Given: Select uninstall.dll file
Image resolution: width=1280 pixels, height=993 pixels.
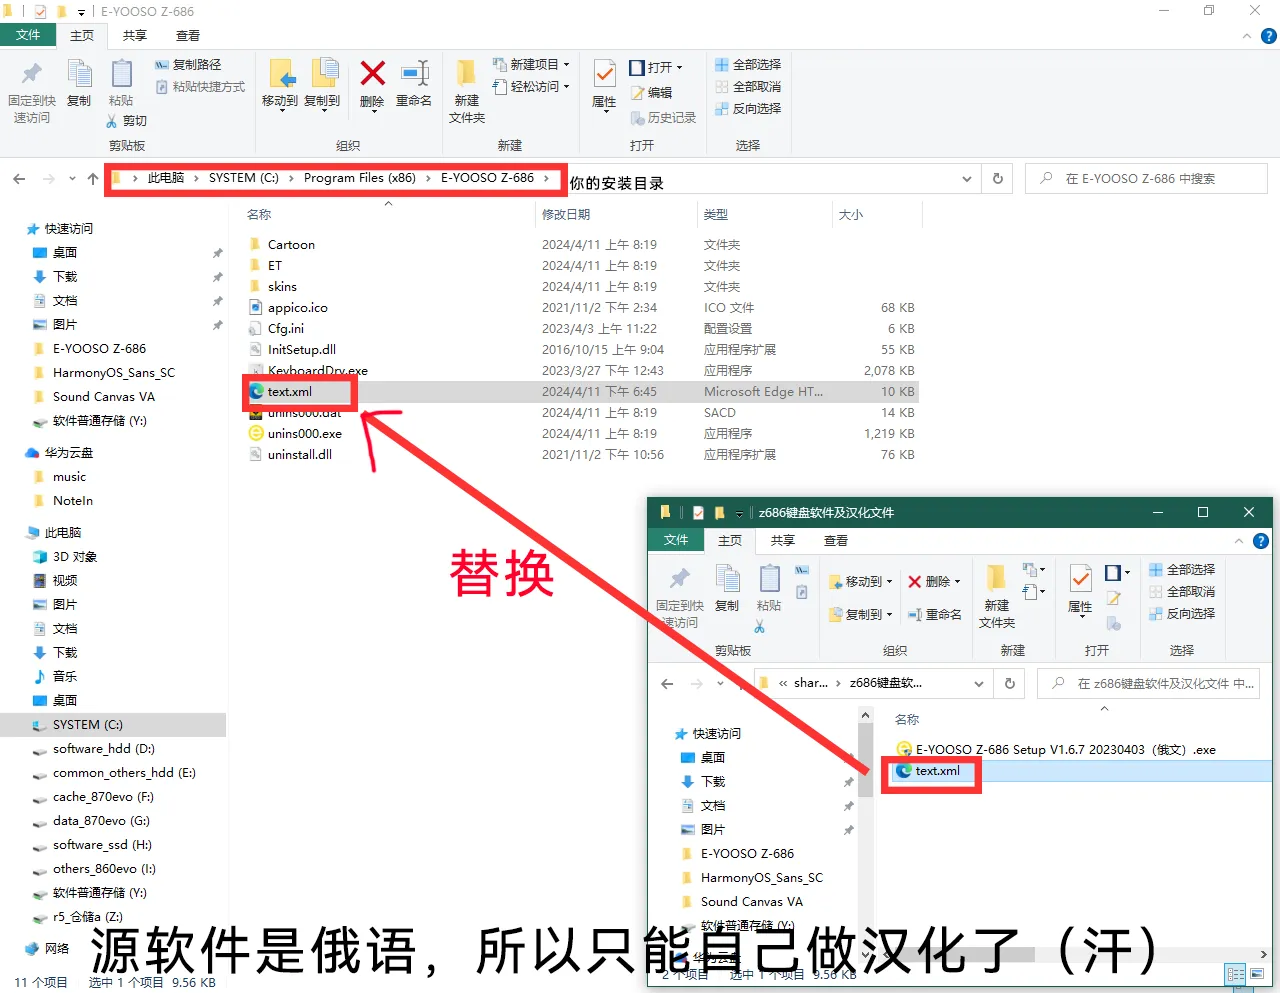Looking at the screenshot, I should 299,454.
